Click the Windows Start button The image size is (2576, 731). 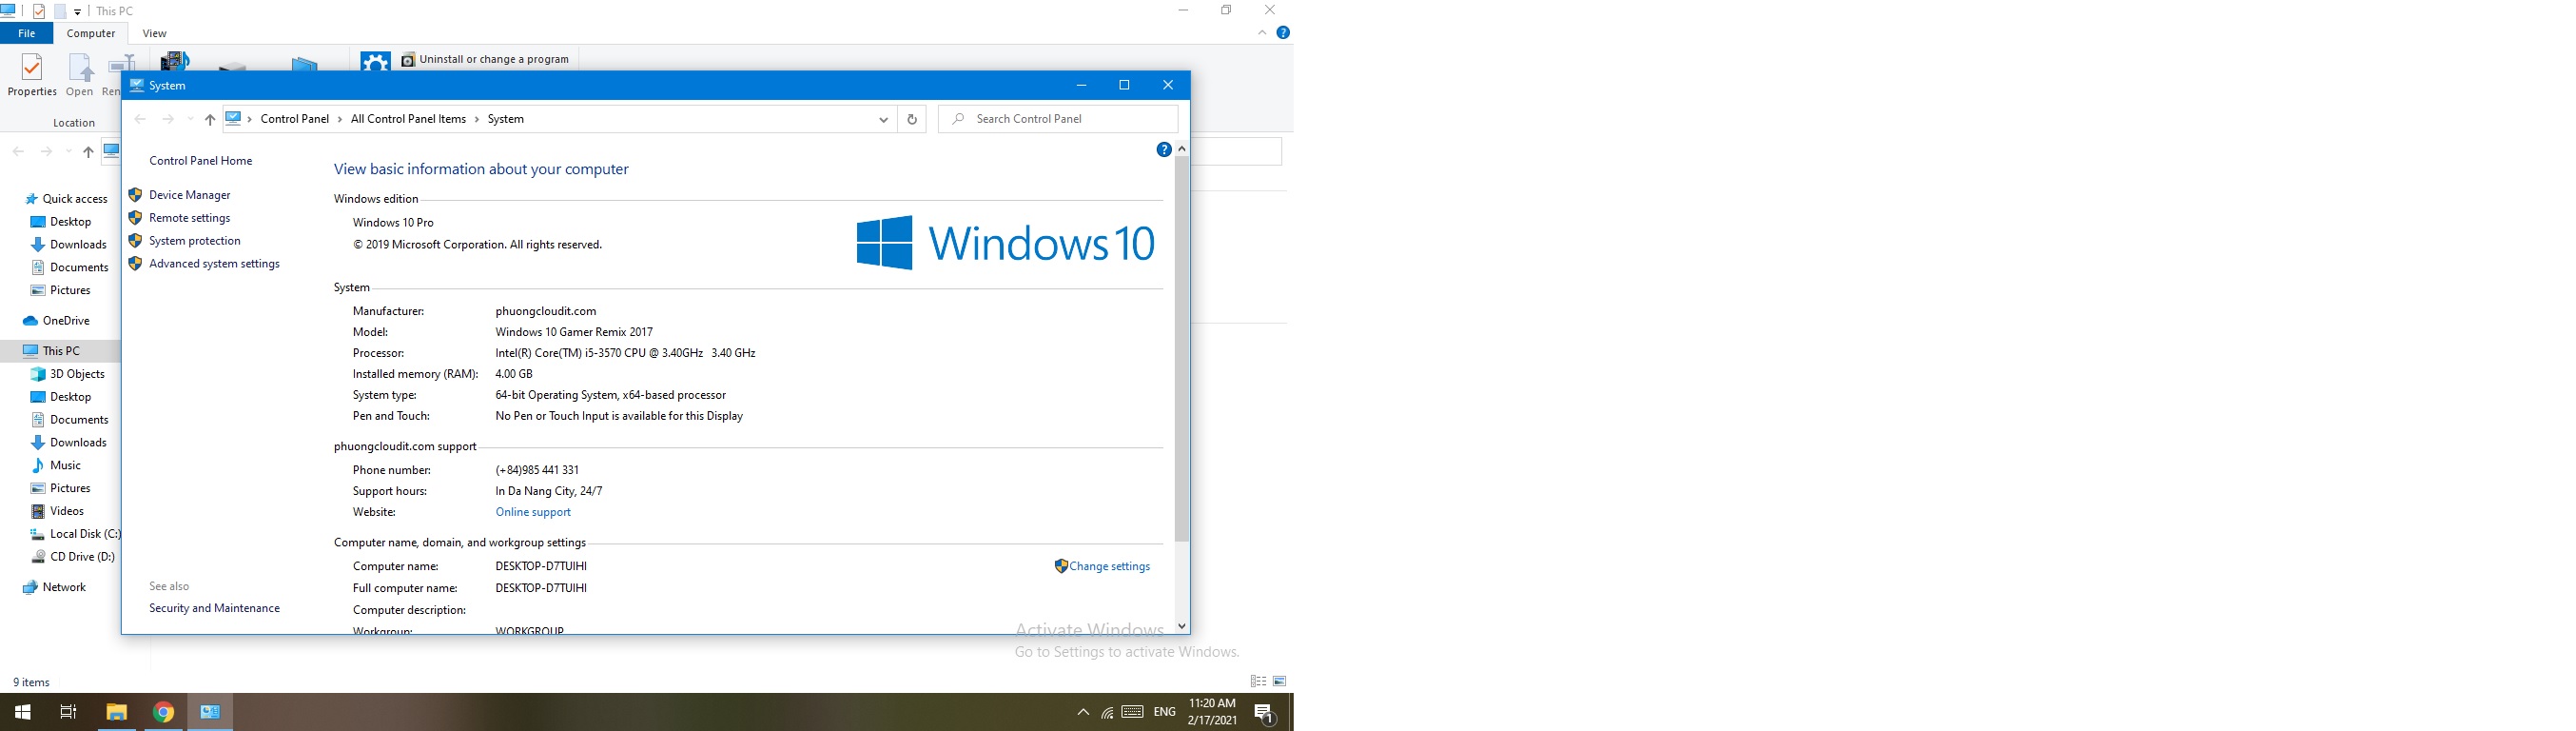point(22,712)
